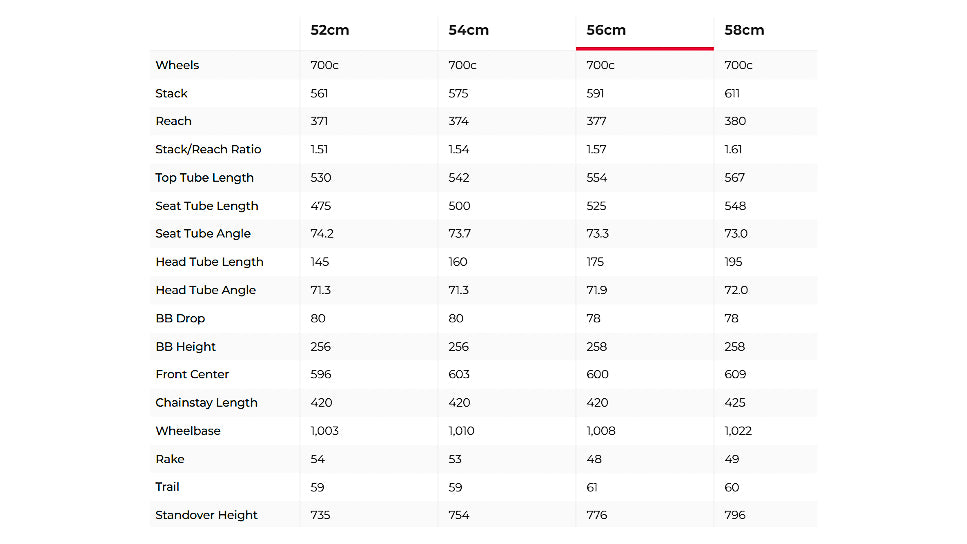
Task: Select the 52cm size column header
Action: [x=330, y=30]
